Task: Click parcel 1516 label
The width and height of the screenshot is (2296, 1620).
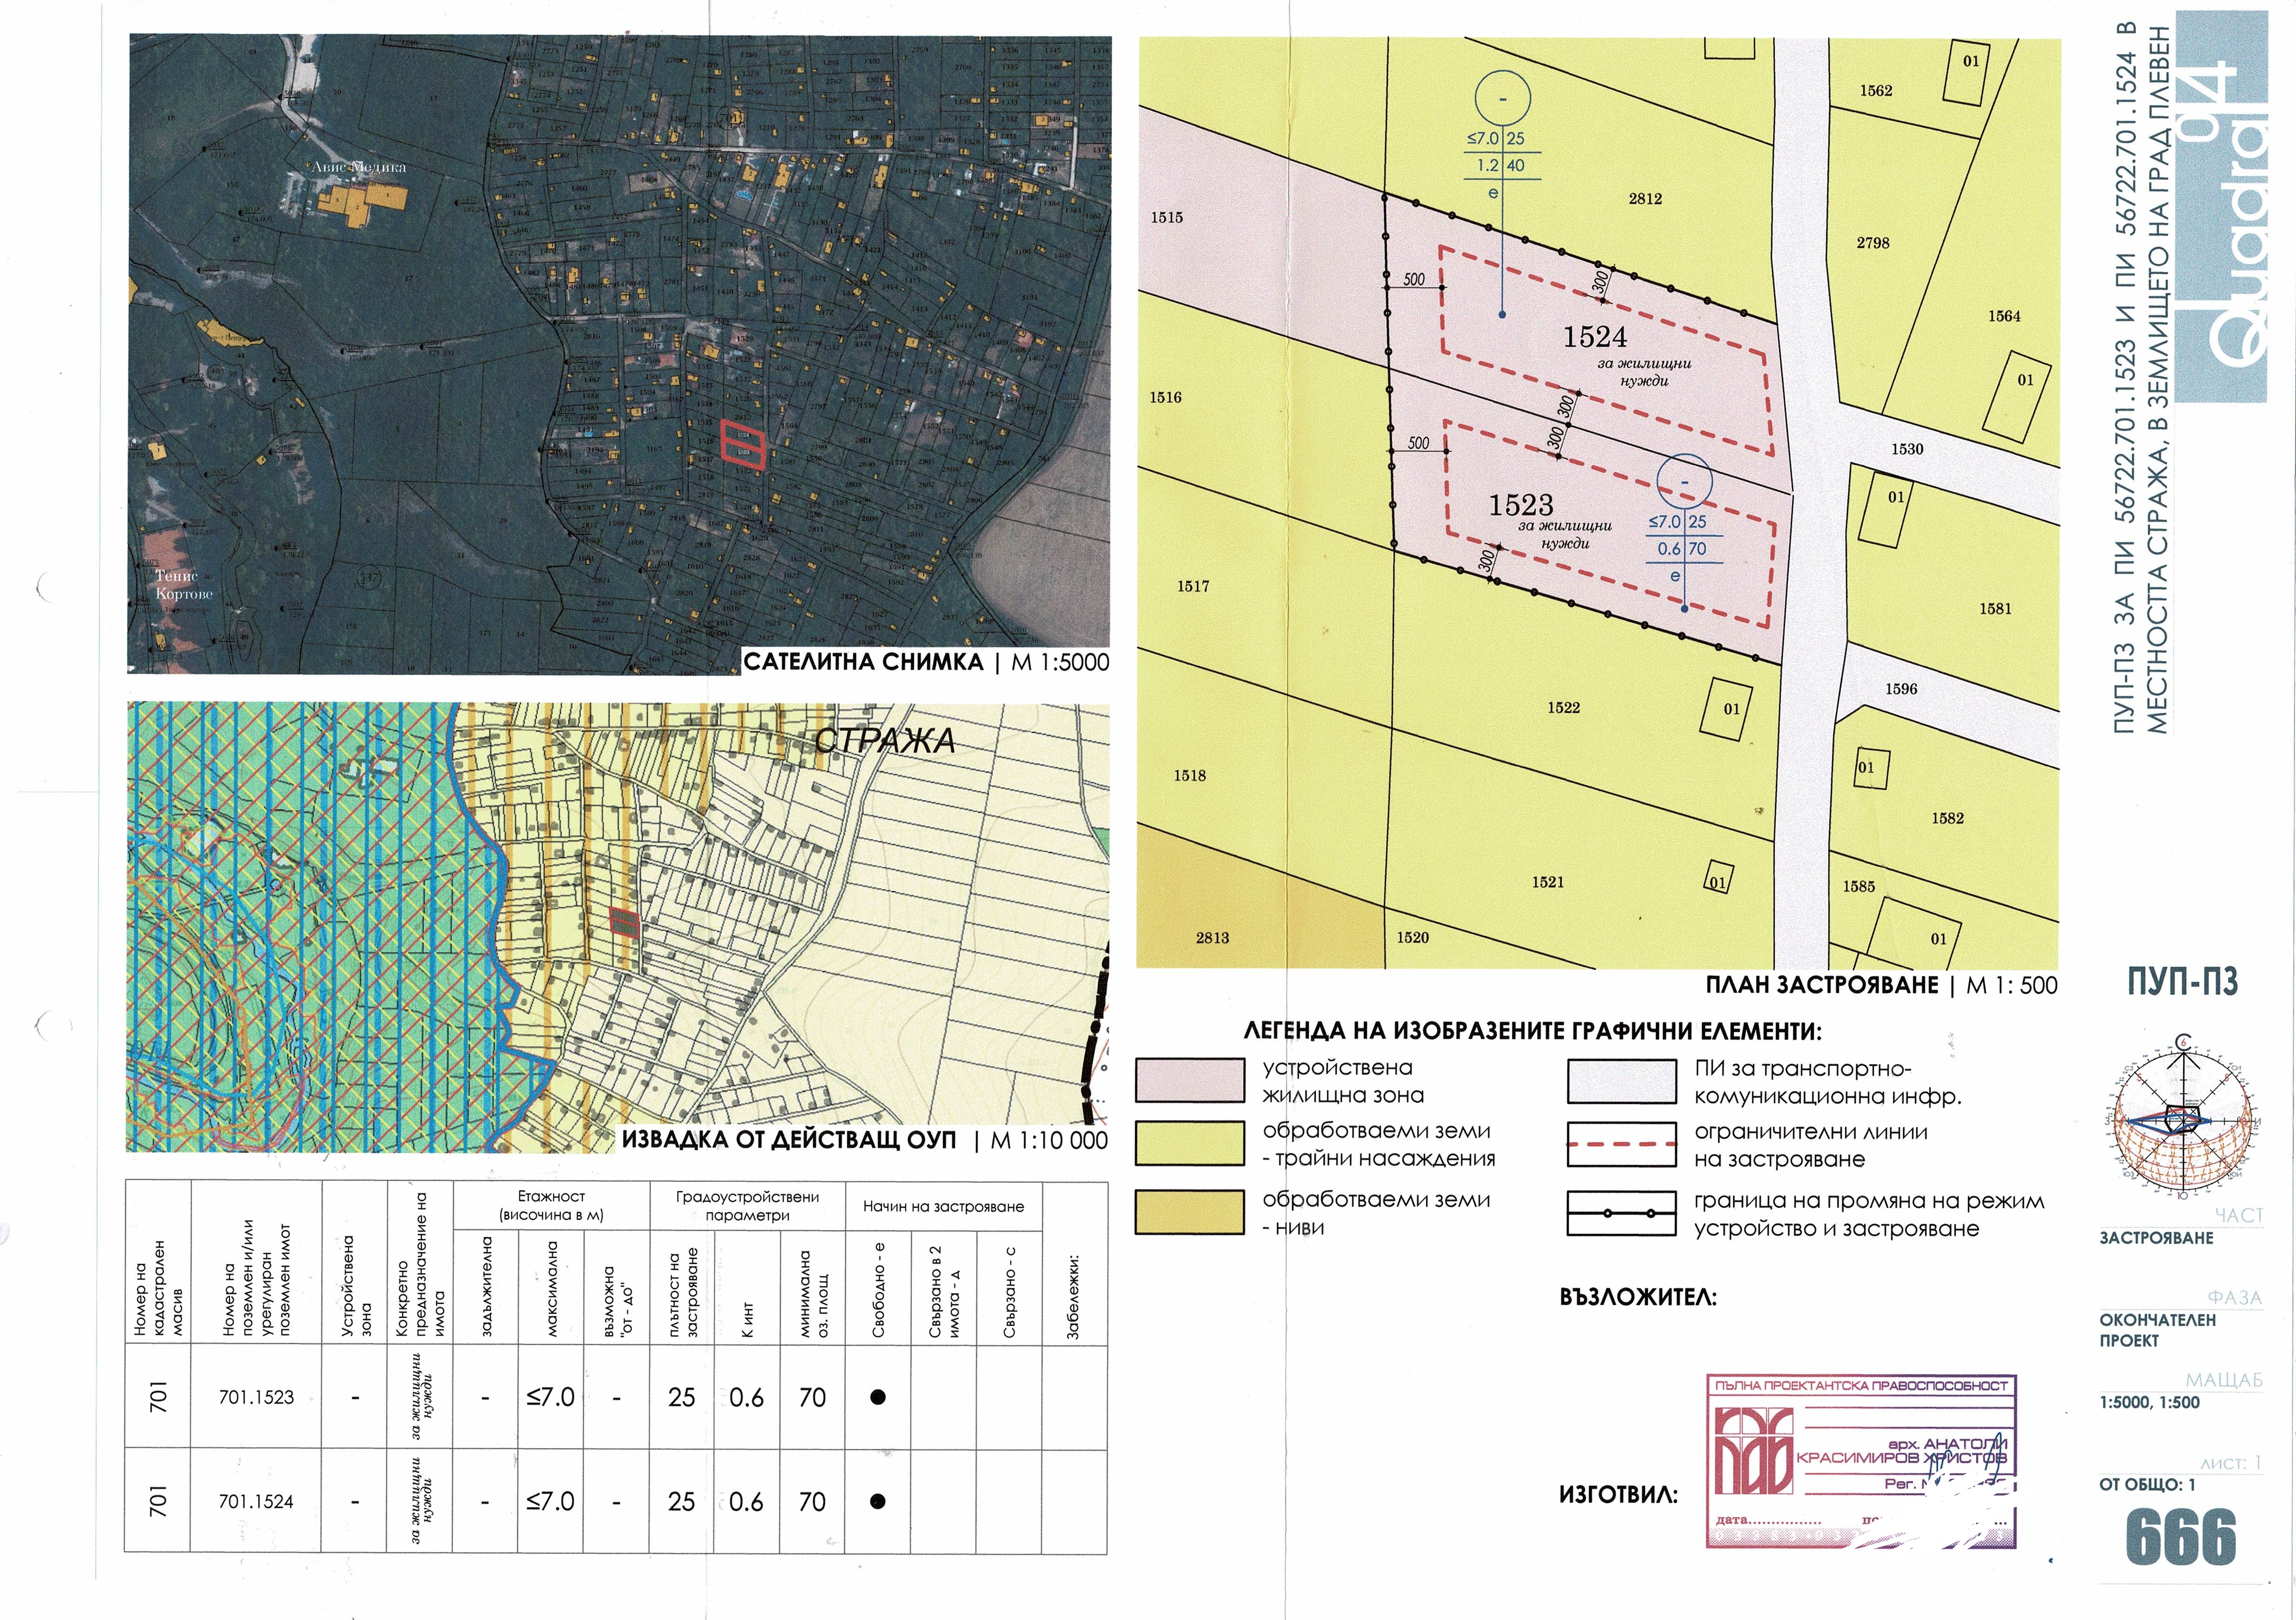Action: [x=1165, y=397]
